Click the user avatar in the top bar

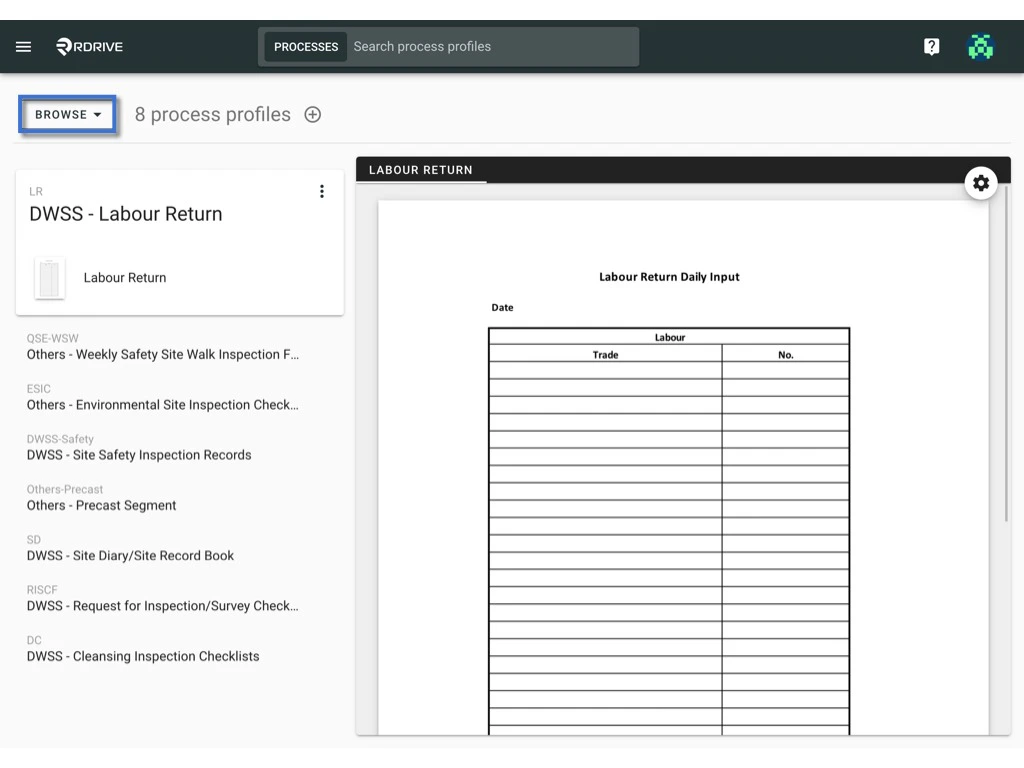coord(981,46)
